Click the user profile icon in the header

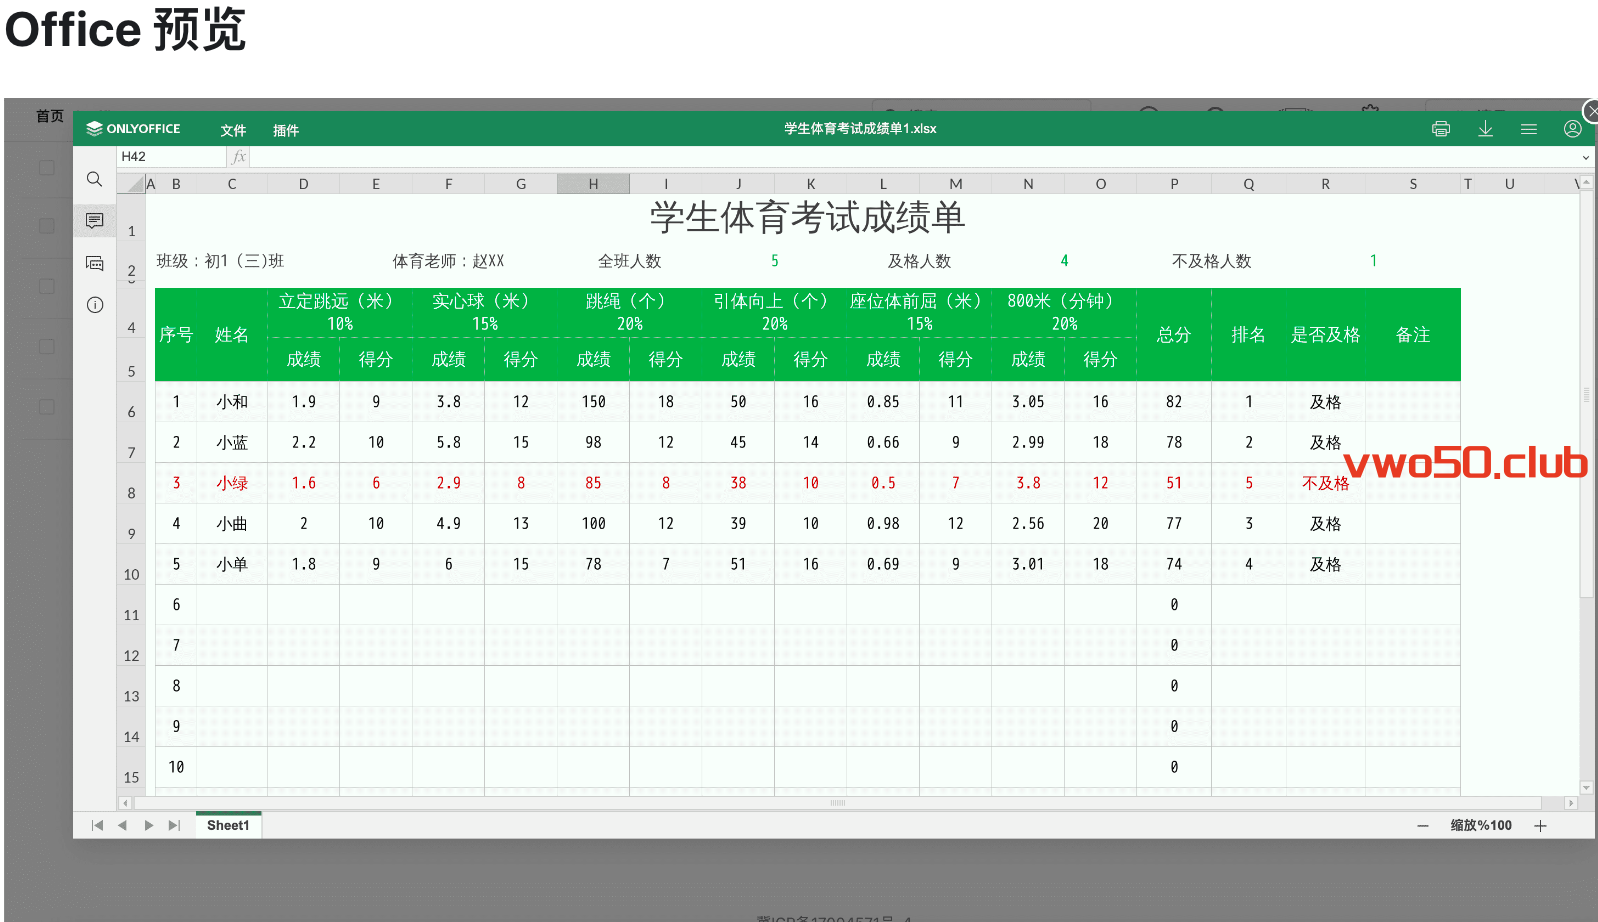(1572, 129)
